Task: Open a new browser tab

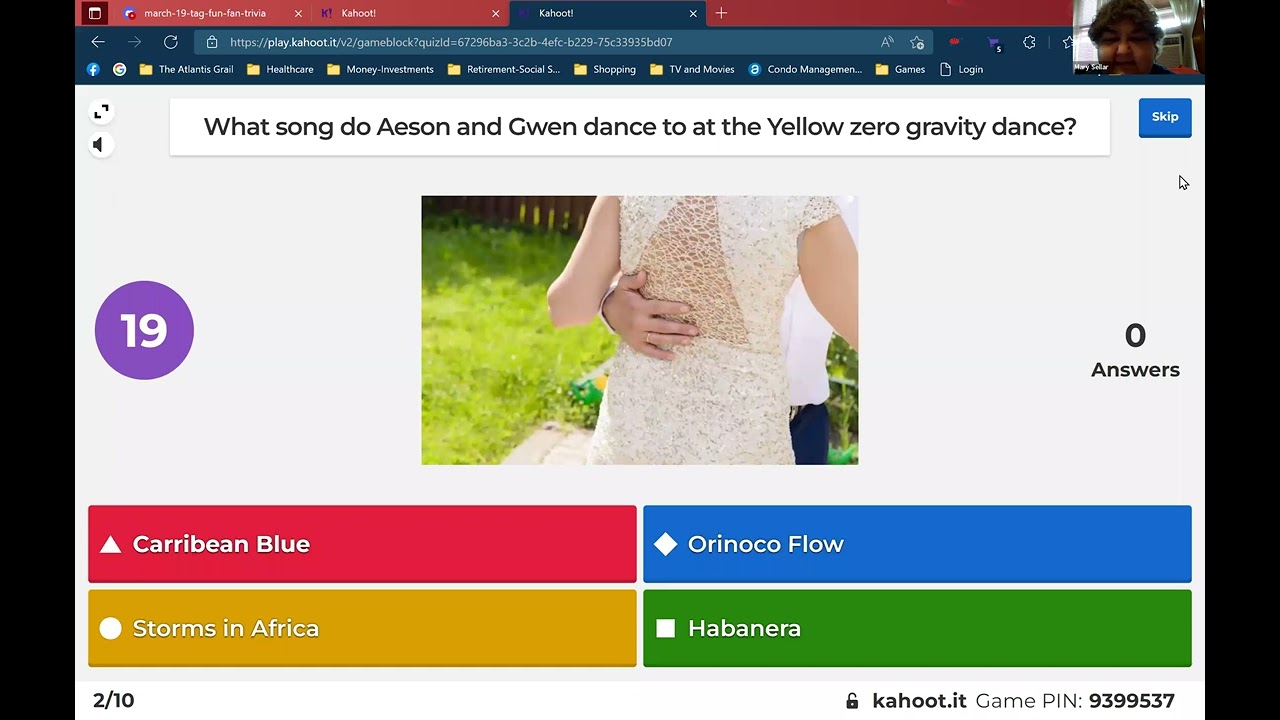Action: click(x=721, y=13)
